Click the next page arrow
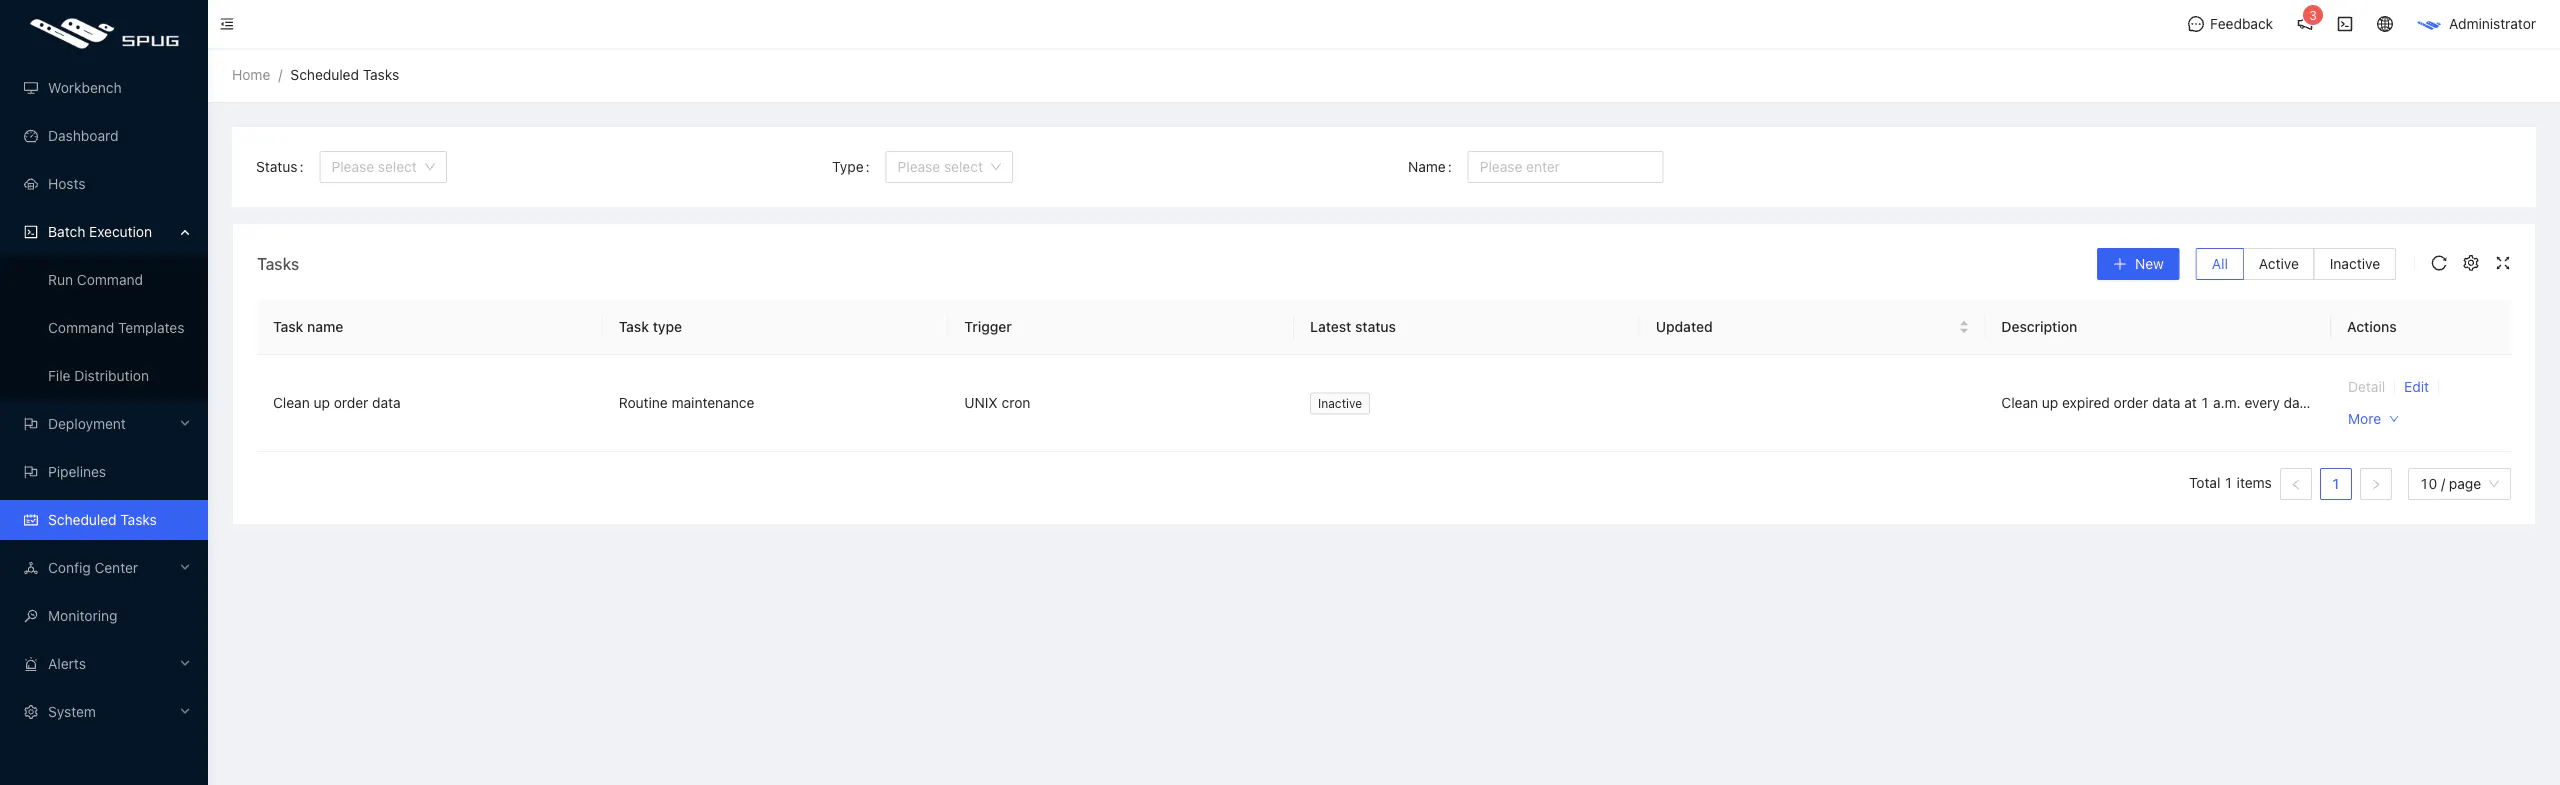The image size is (2560, 785). click(2376, 484)
